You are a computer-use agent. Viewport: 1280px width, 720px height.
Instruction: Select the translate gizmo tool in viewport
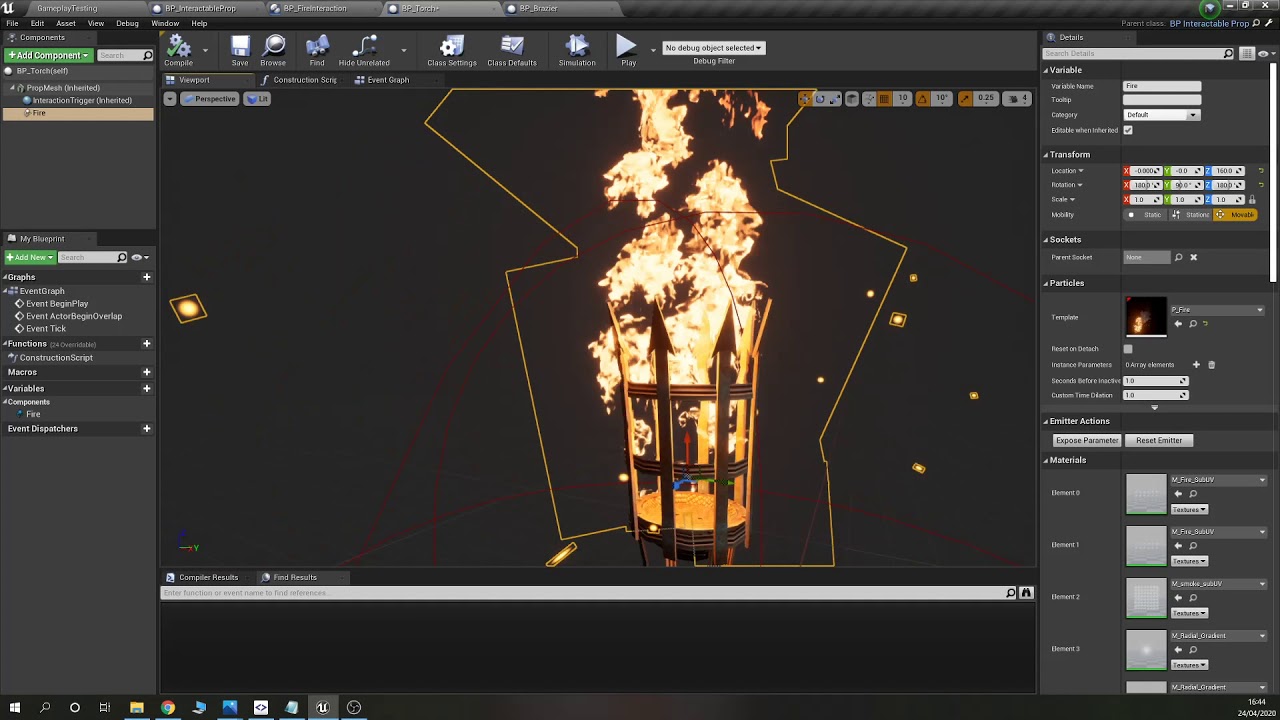[x=805, y=98]
